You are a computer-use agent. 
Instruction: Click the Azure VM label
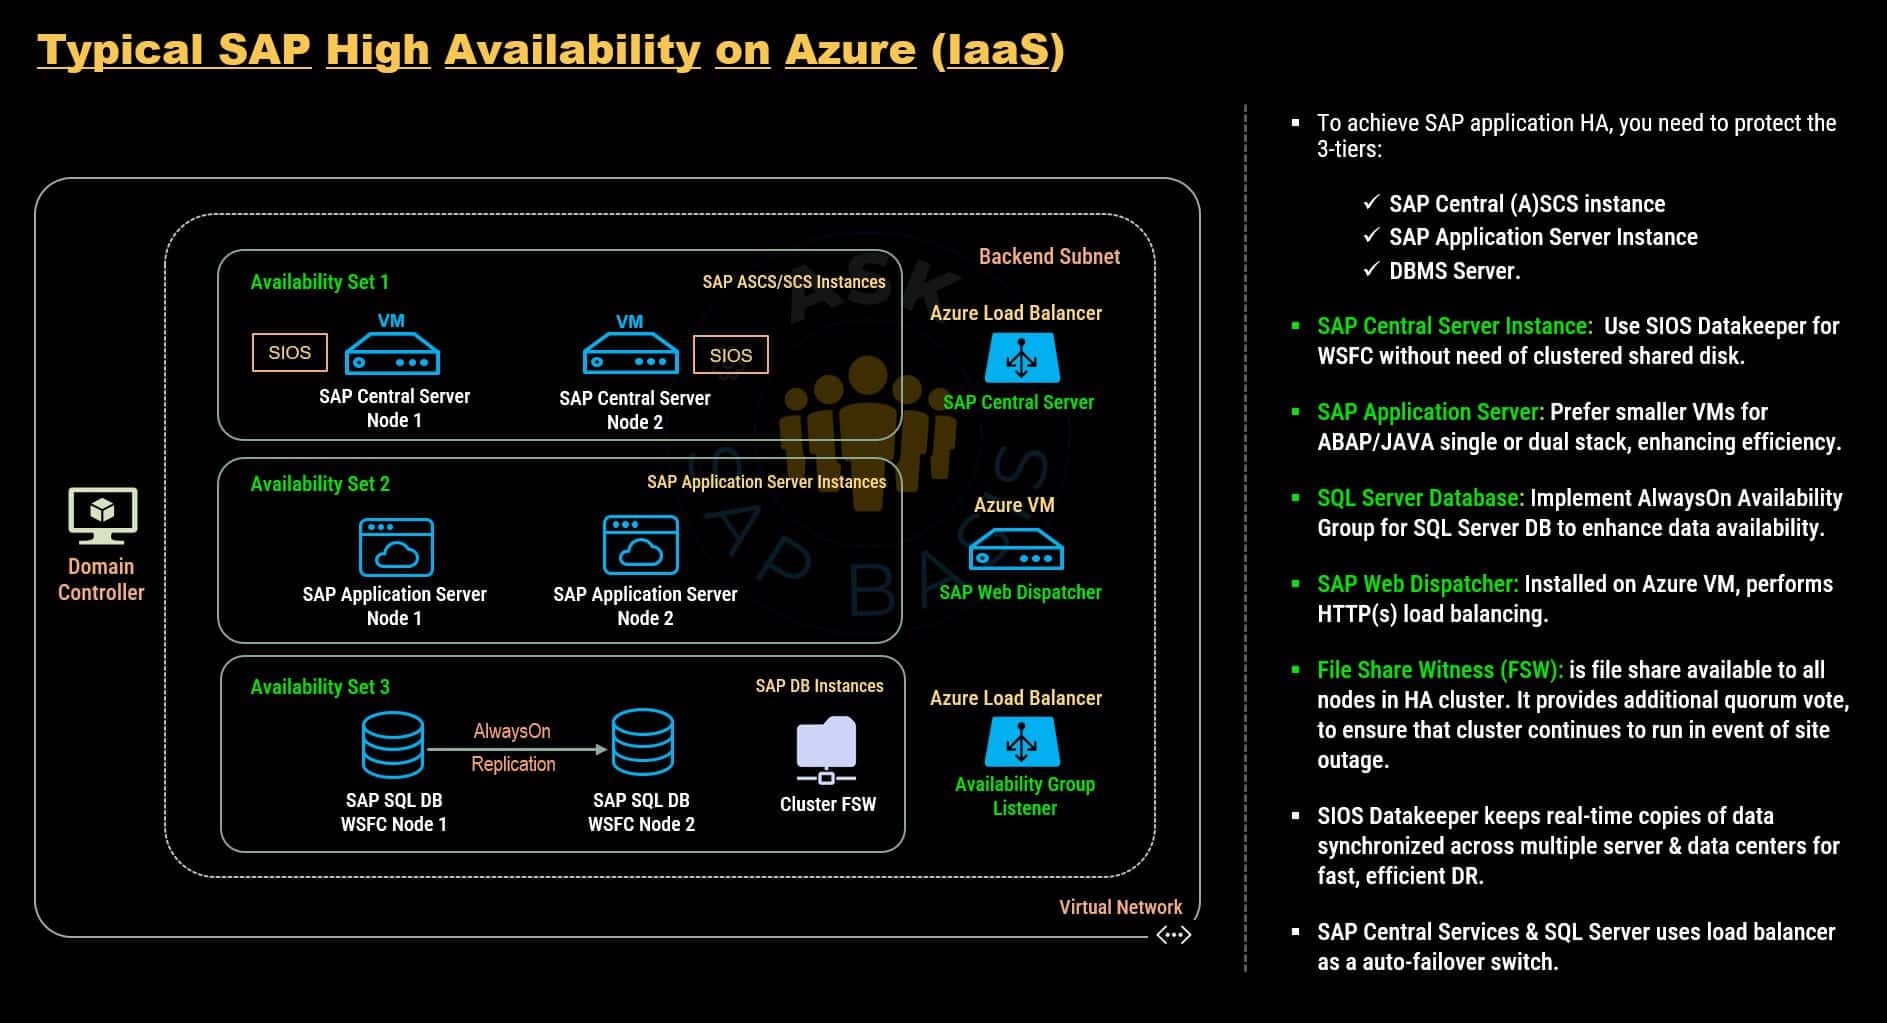point(1014,505)
